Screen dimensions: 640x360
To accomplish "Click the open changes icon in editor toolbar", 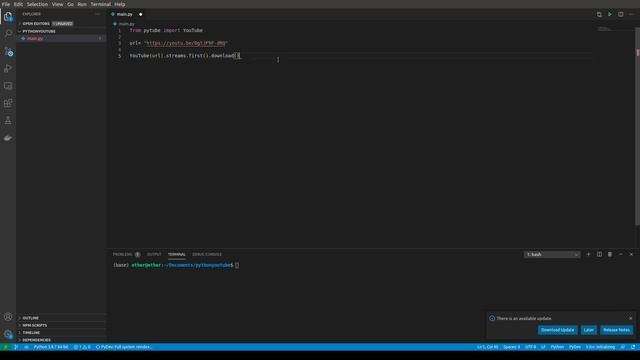I will 599,14.
